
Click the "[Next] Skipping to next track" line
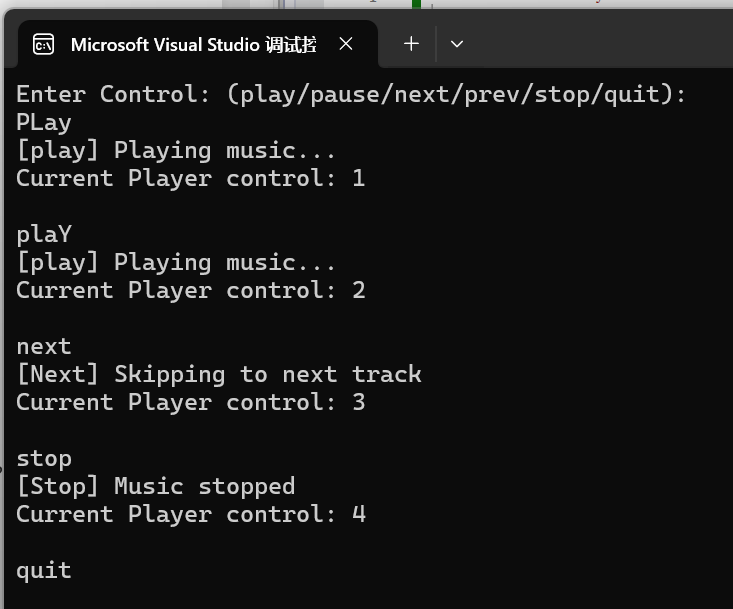219,374
